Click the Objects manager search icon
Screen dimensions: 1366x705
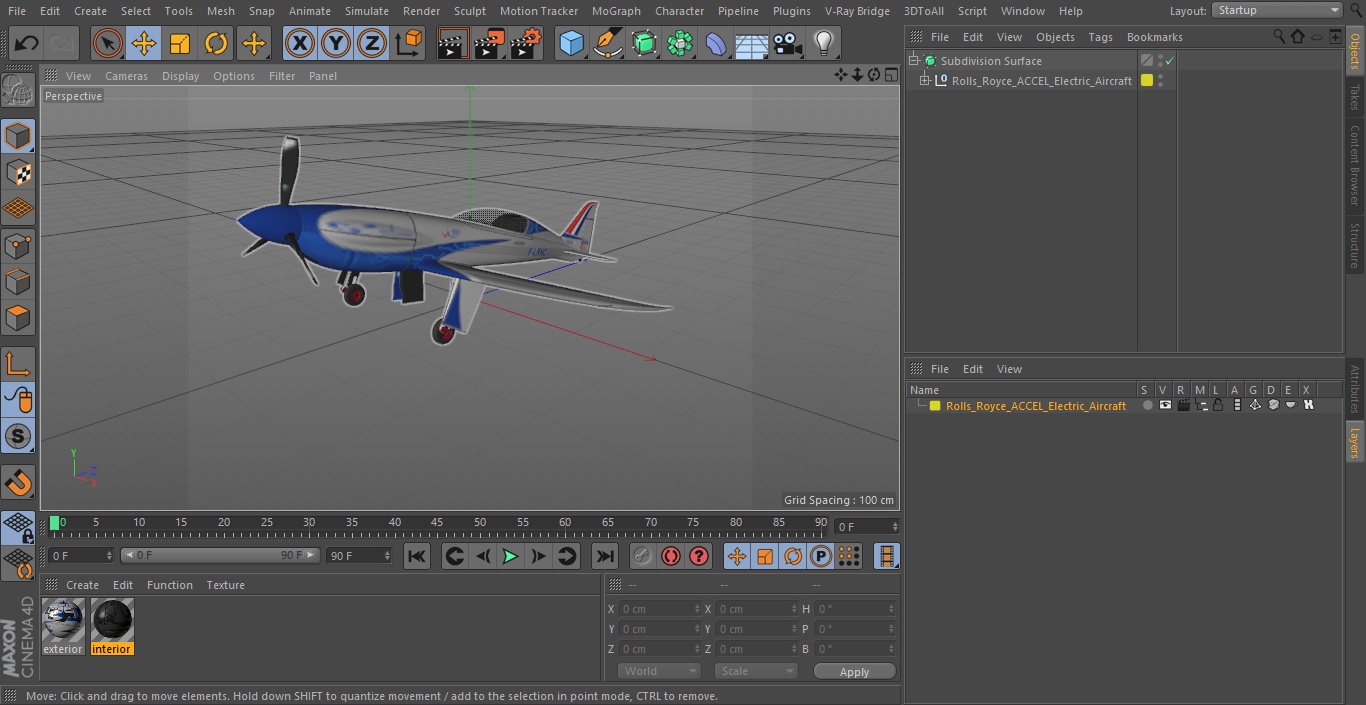click(1279, 37)
